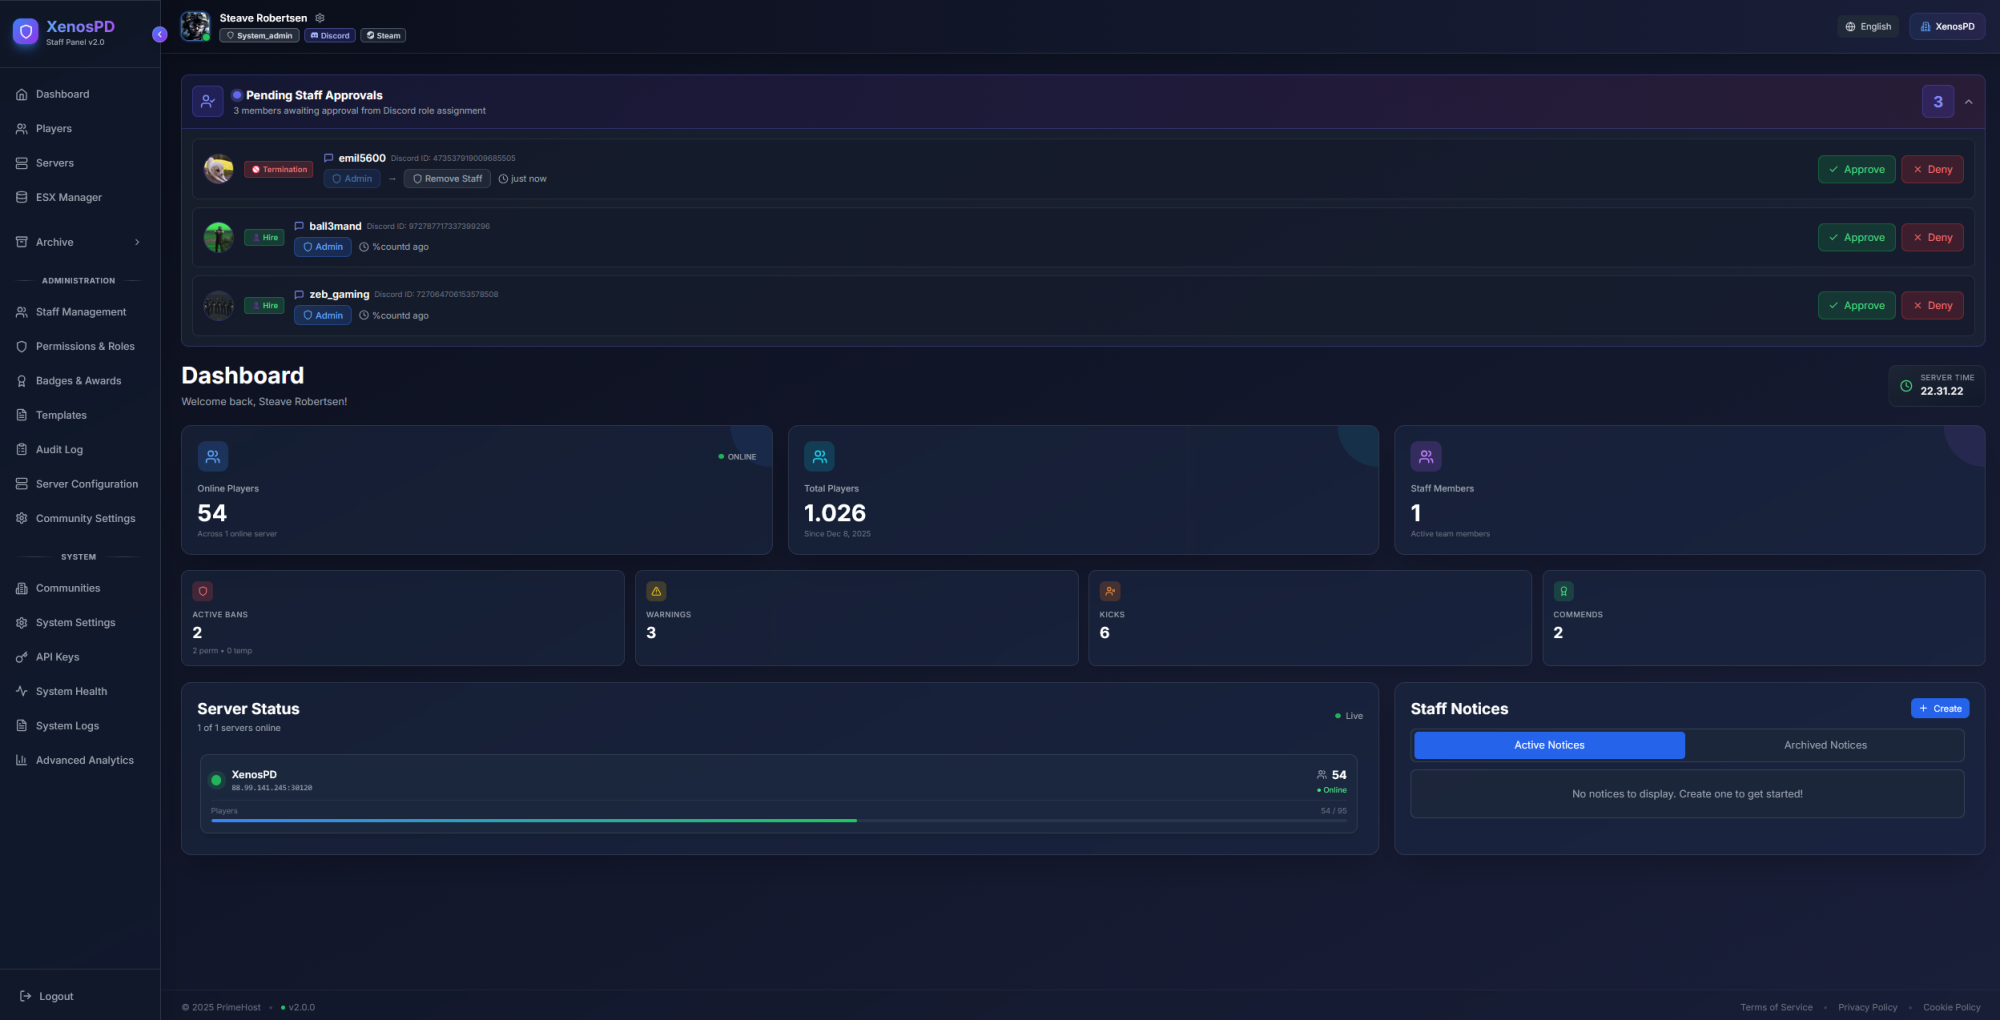Click the Online Players card icon
The image size is (2000, 1020).
[213, 456]
